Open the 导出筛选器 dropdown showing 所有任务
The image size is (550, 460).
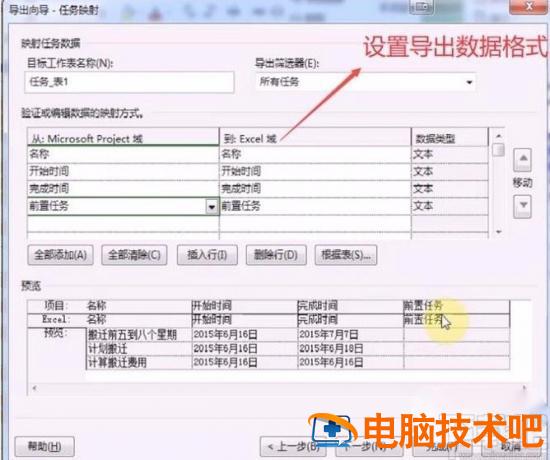point(365,82)
